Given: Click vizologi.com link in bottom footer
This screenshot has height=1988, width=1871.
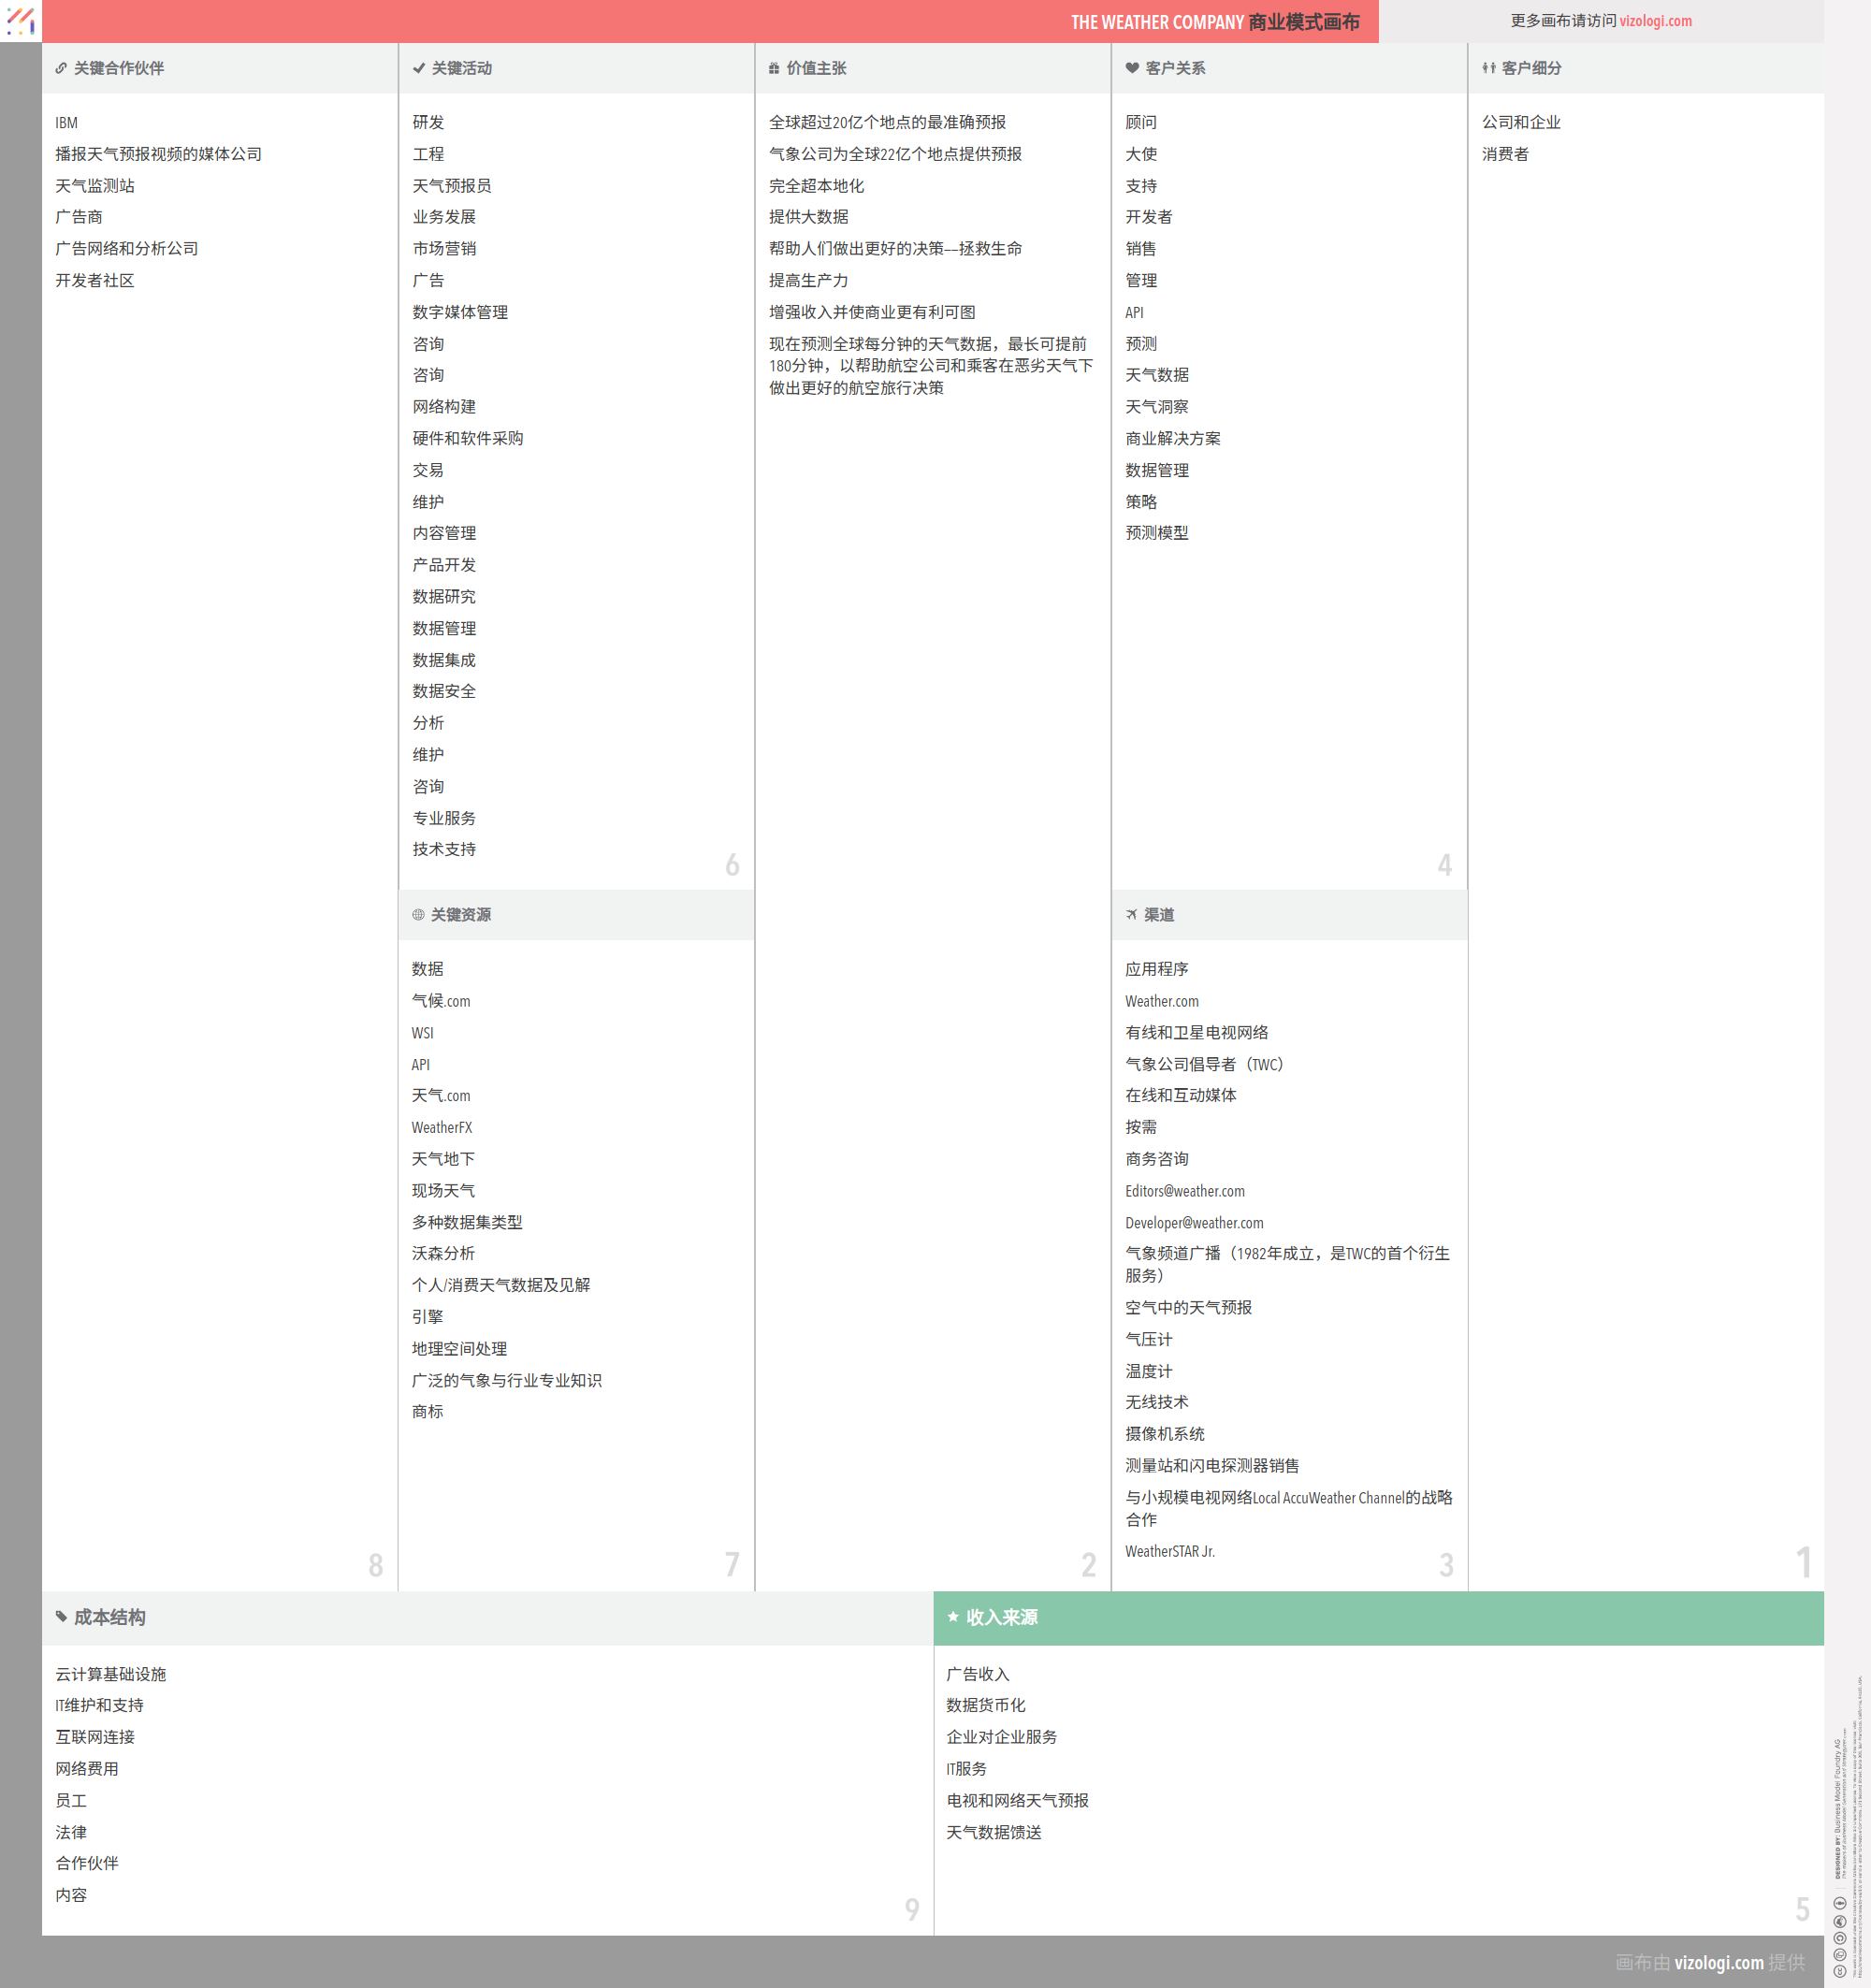Looking at the screenshot, I should pos(1718,1962).
